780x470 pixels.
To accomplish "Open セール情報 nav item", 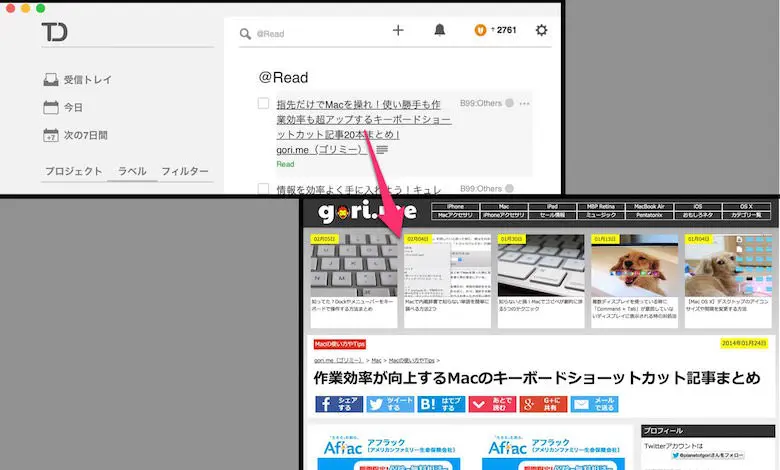I will tap(552, 215).
